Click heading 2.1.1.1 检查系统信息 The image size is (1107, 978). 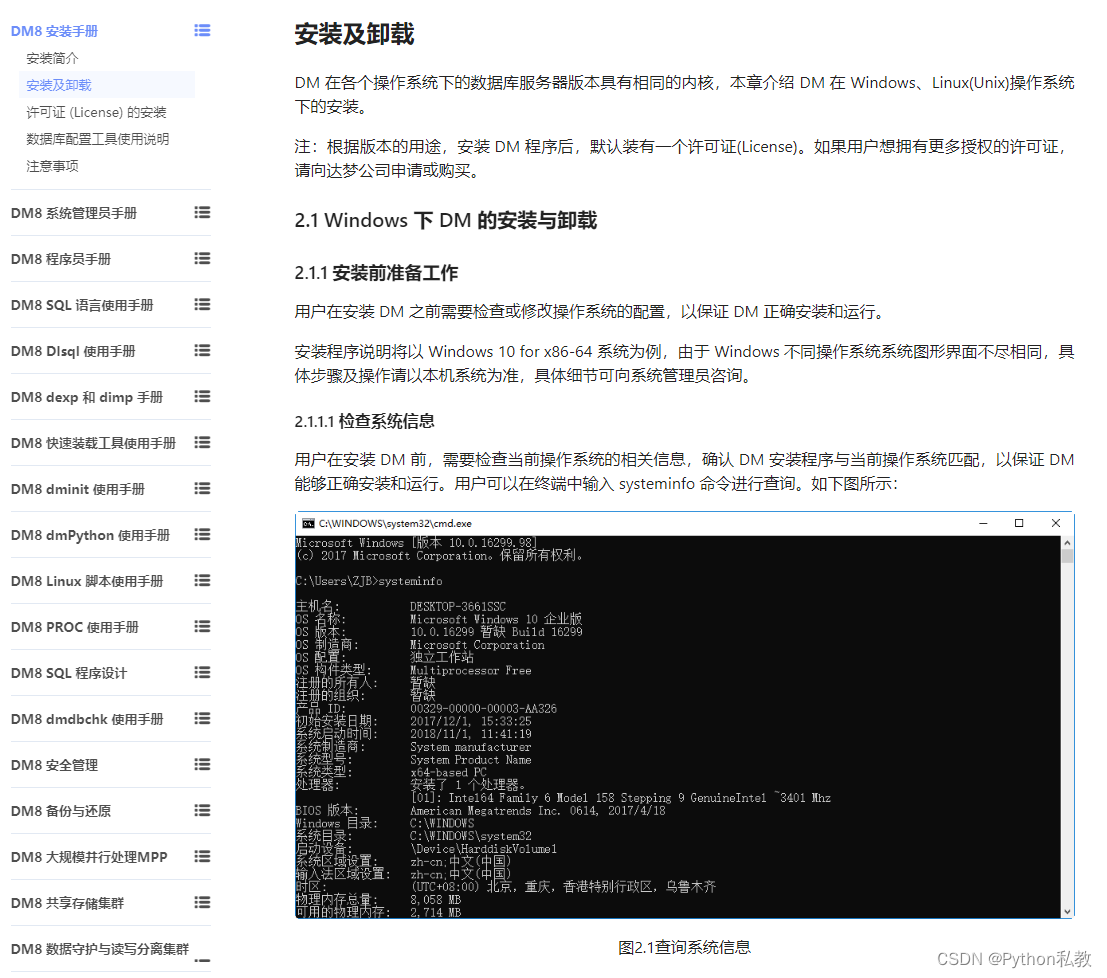pyautogui.click(x=364, y=422)
